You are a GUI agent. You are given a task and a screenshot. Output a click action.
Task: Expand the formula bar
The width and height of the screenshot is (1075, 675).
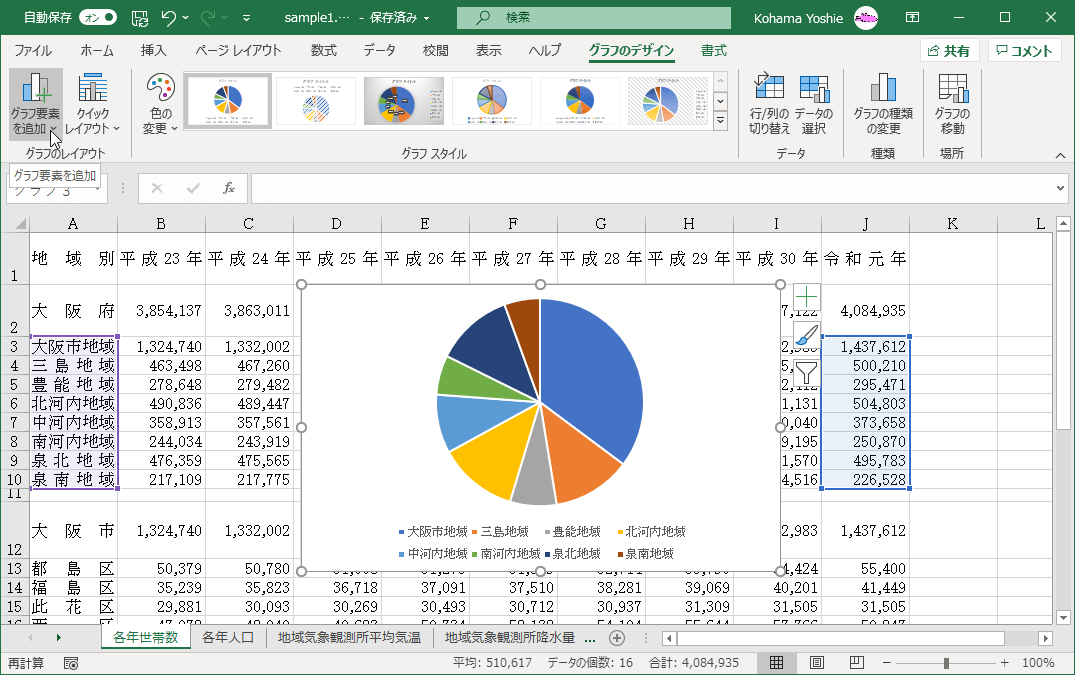point(1060,188)
